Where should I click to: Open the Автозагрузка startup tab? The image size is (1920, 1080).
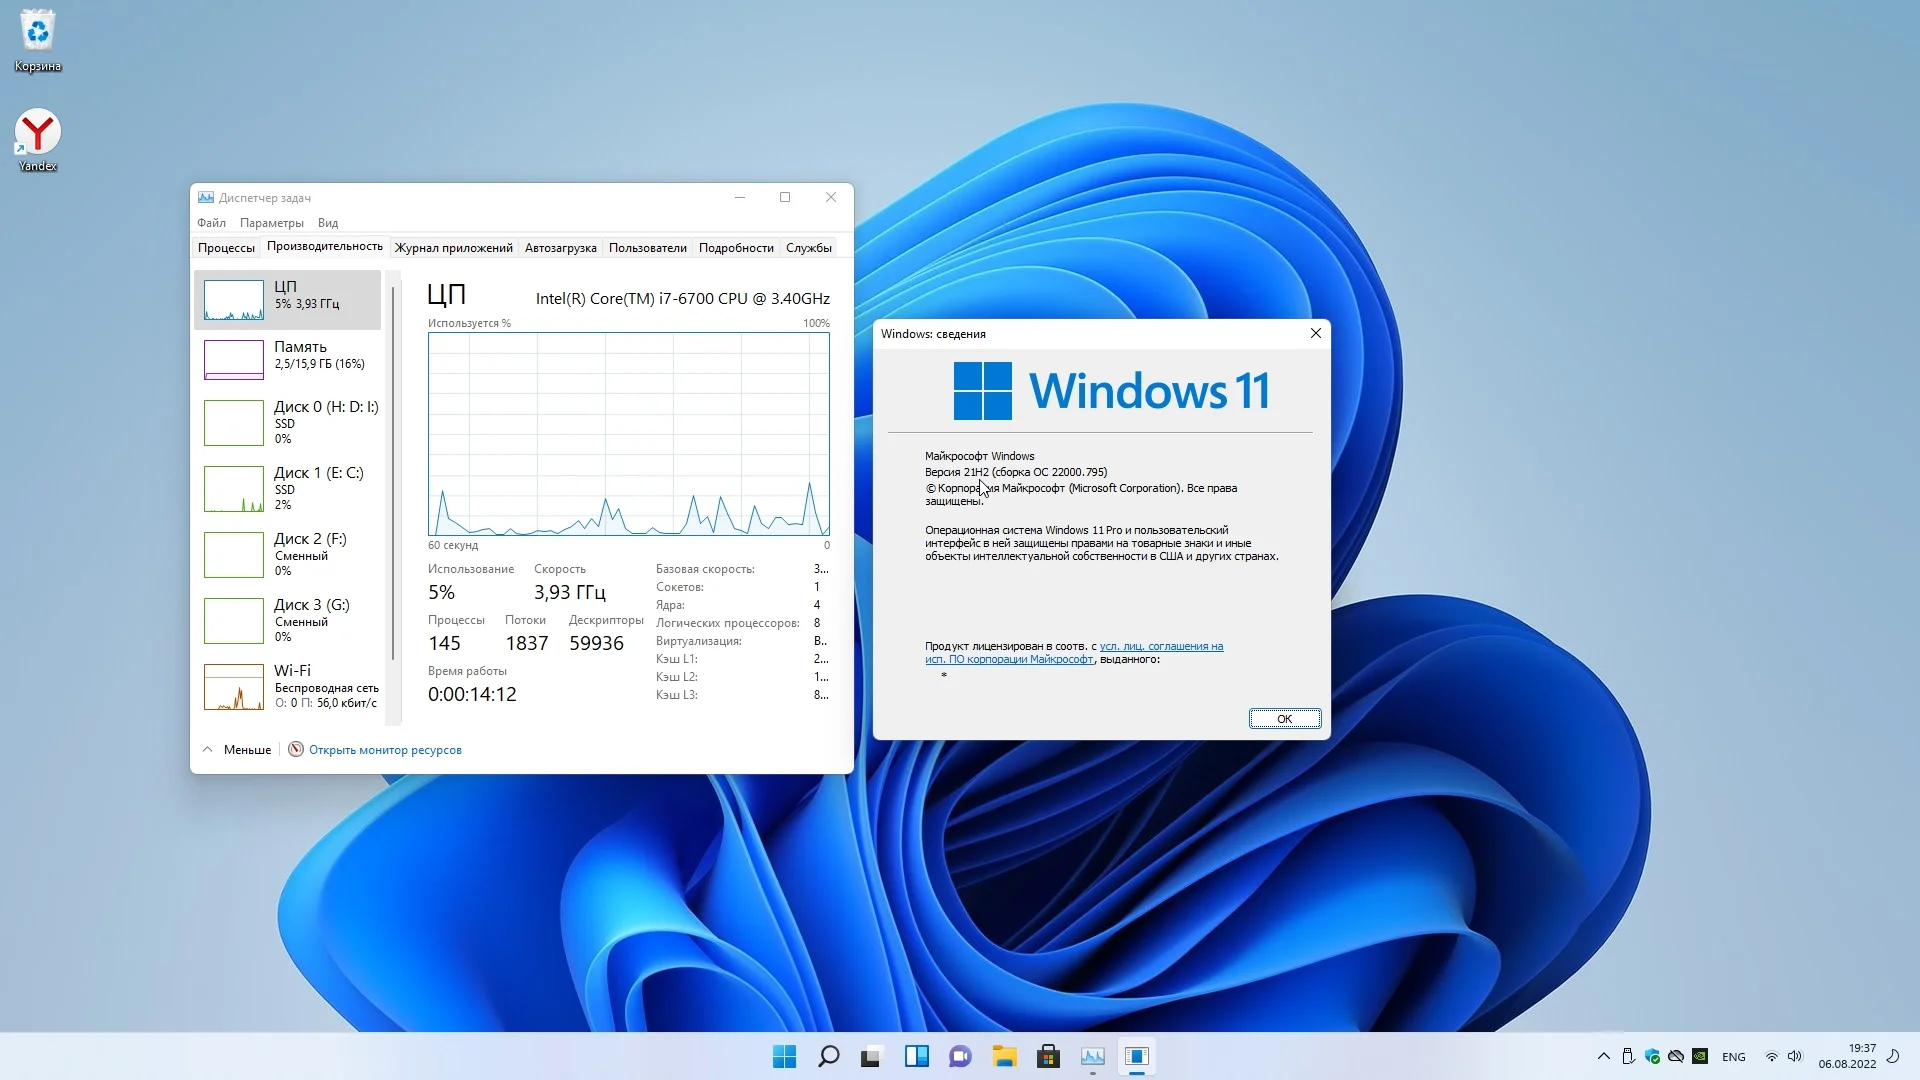[x=560, y=247]
